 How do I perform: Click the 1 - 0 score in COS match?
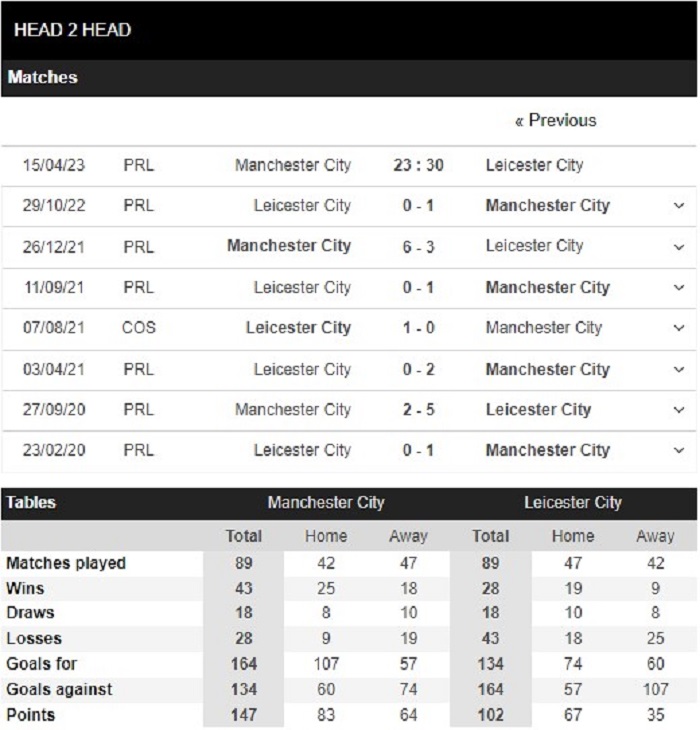click(x=418, y=328)
